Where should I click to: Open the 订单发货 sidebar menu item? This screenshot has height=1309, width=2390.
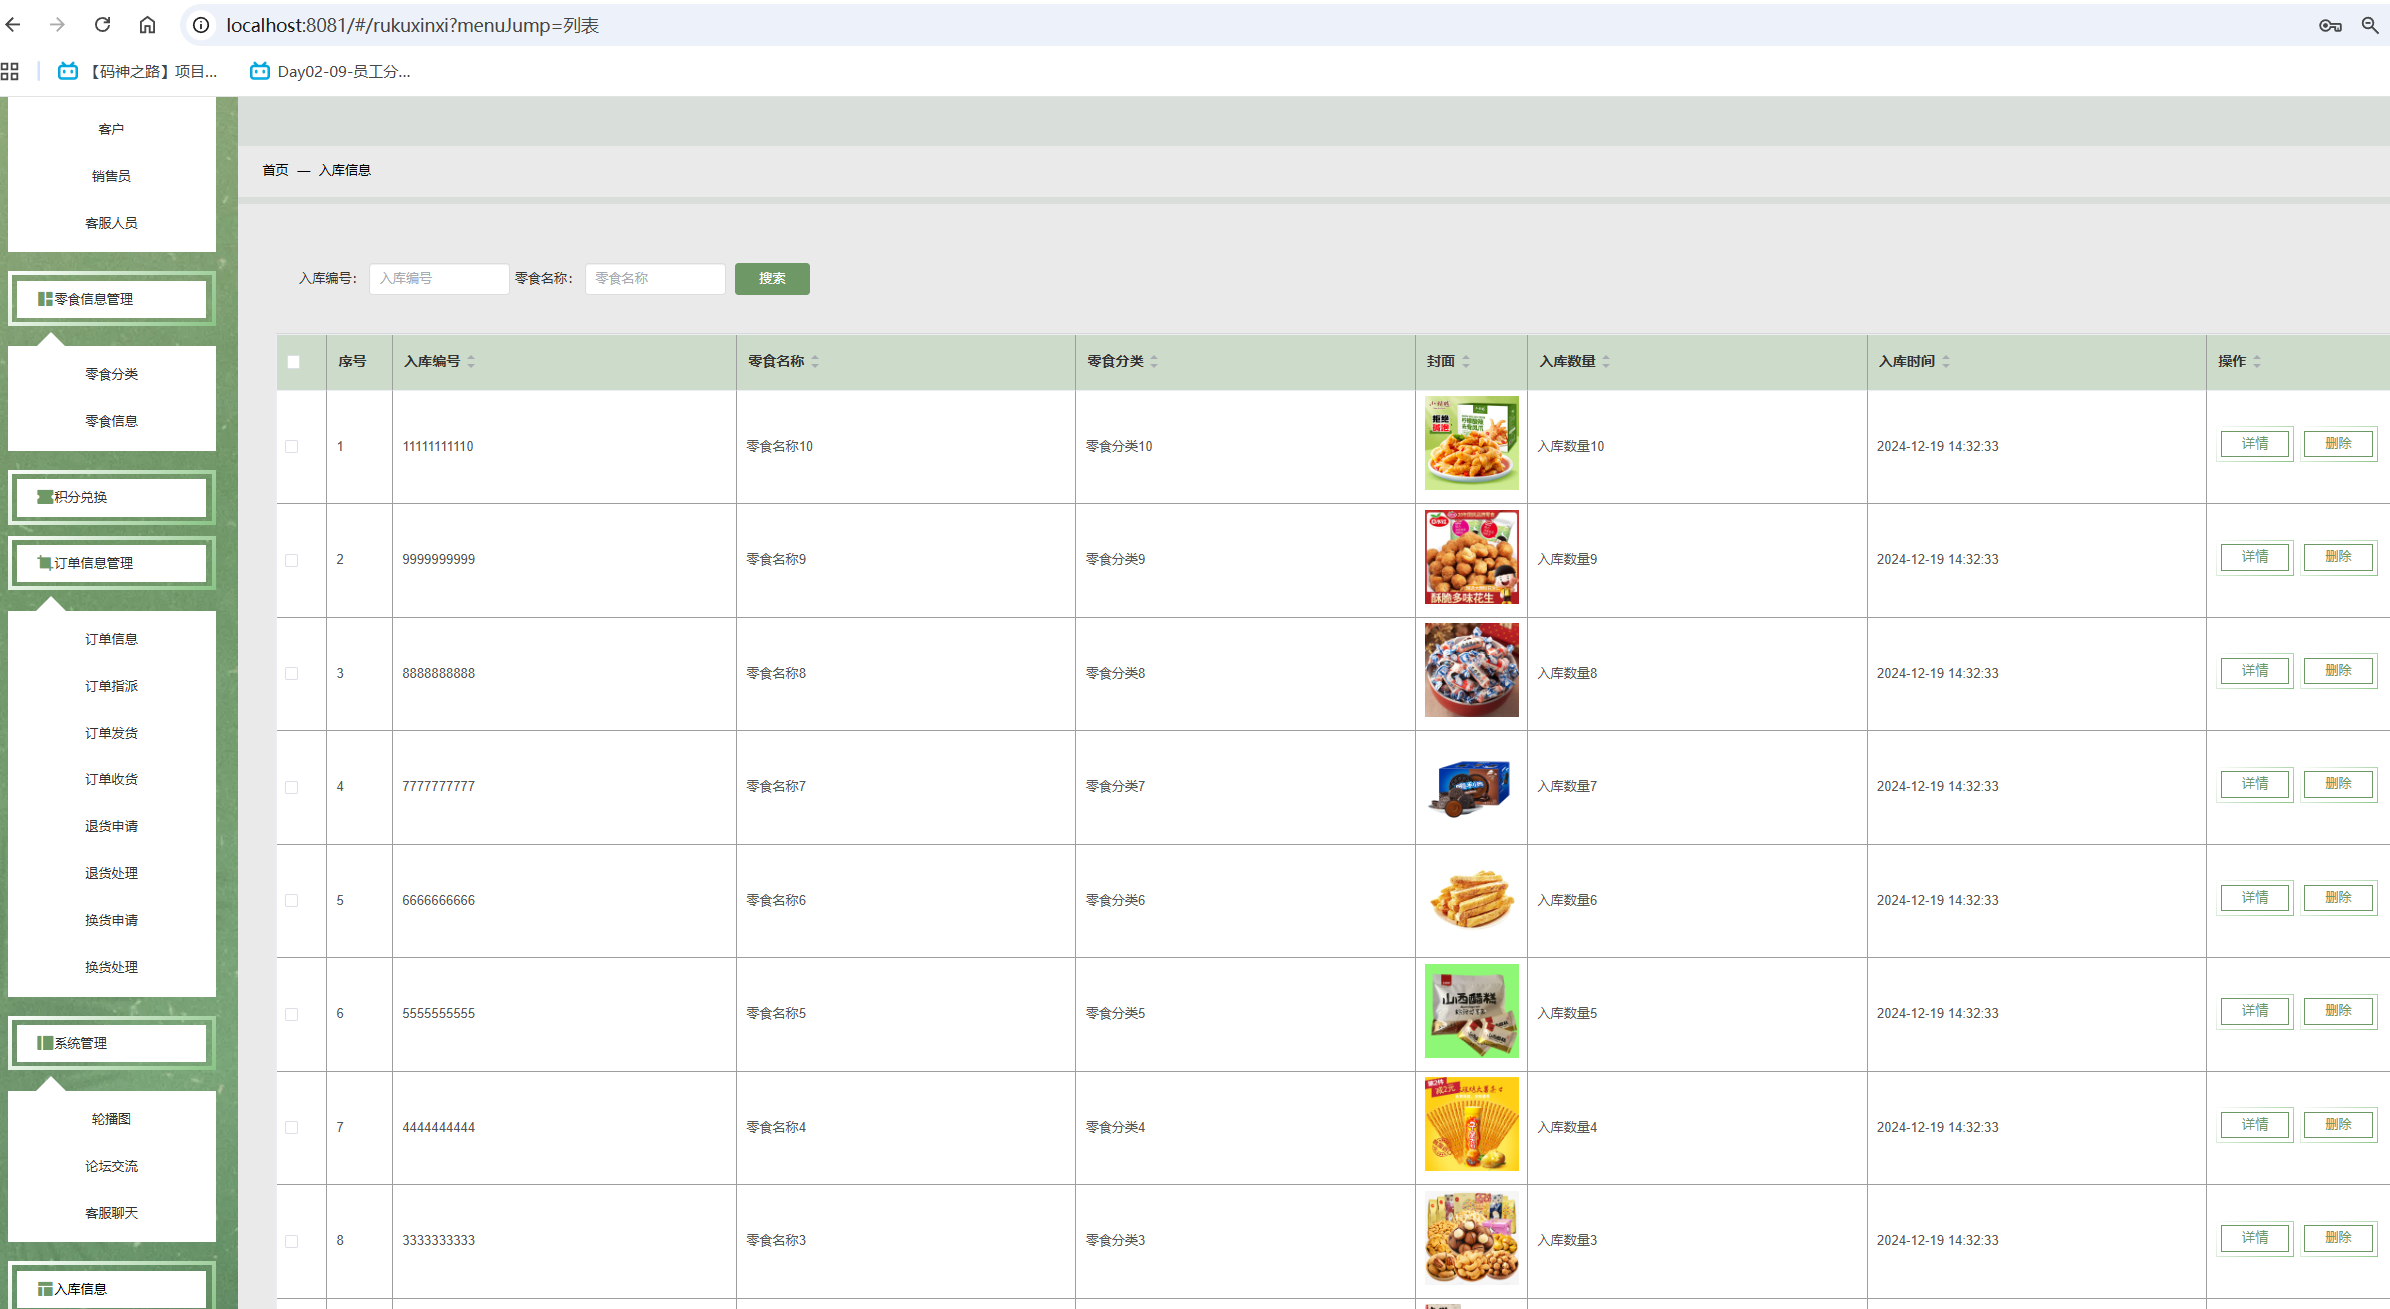[111, 733]
